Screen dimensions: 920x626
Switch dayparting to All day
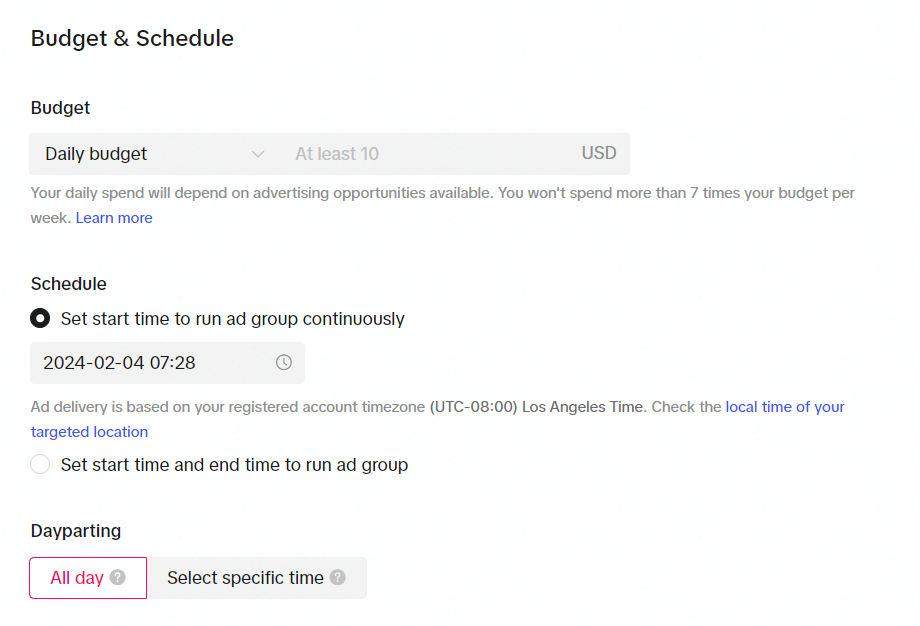(88, 578)
